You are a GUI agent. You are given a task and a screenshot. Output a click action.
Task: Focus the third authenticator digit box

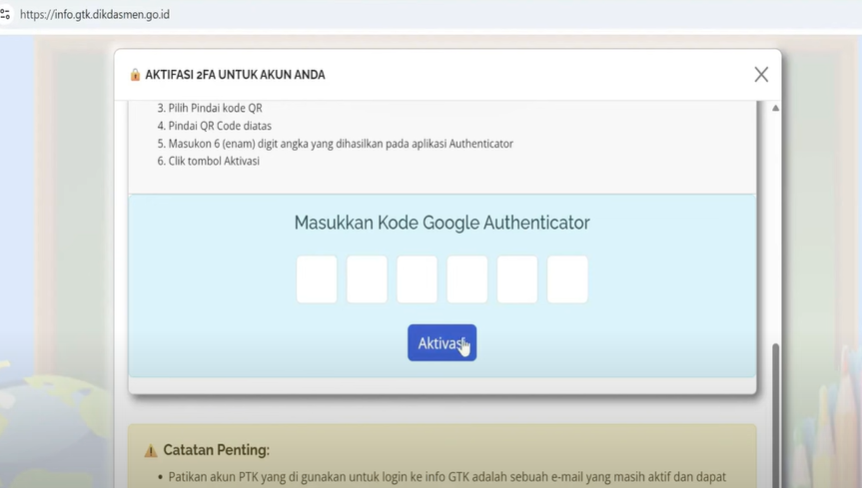417,279
